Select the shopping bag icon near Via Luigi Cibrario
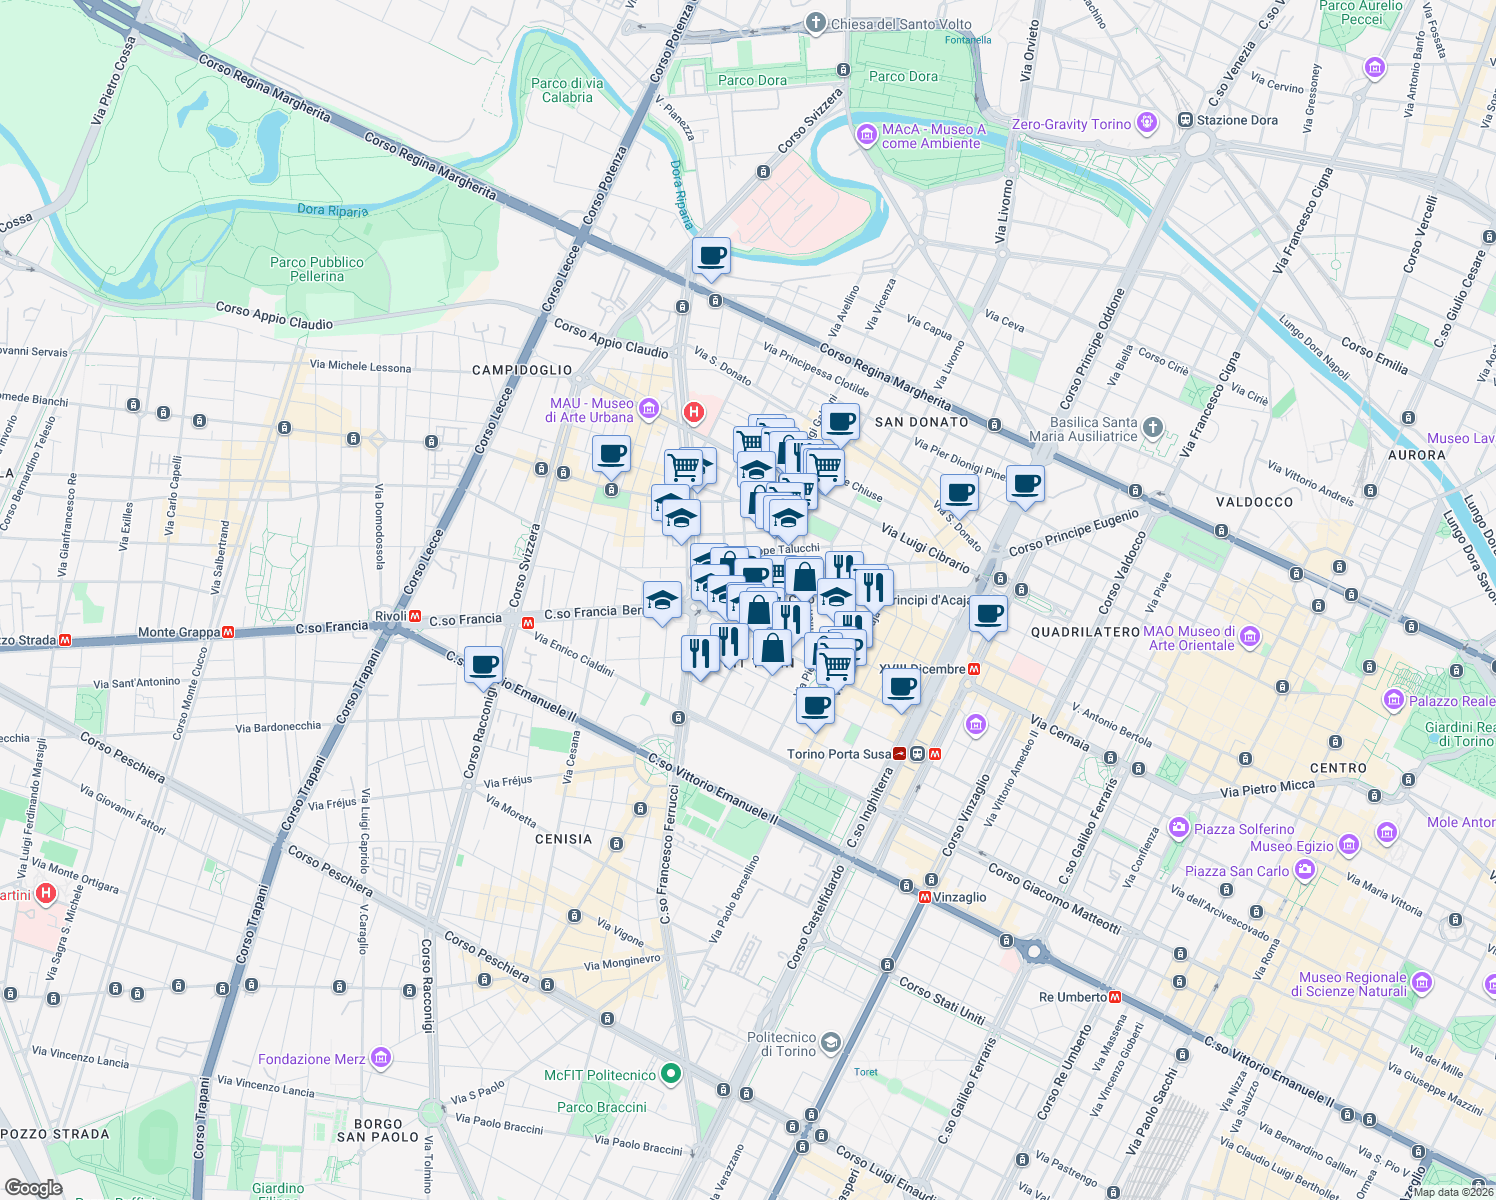 coord(804,577)
